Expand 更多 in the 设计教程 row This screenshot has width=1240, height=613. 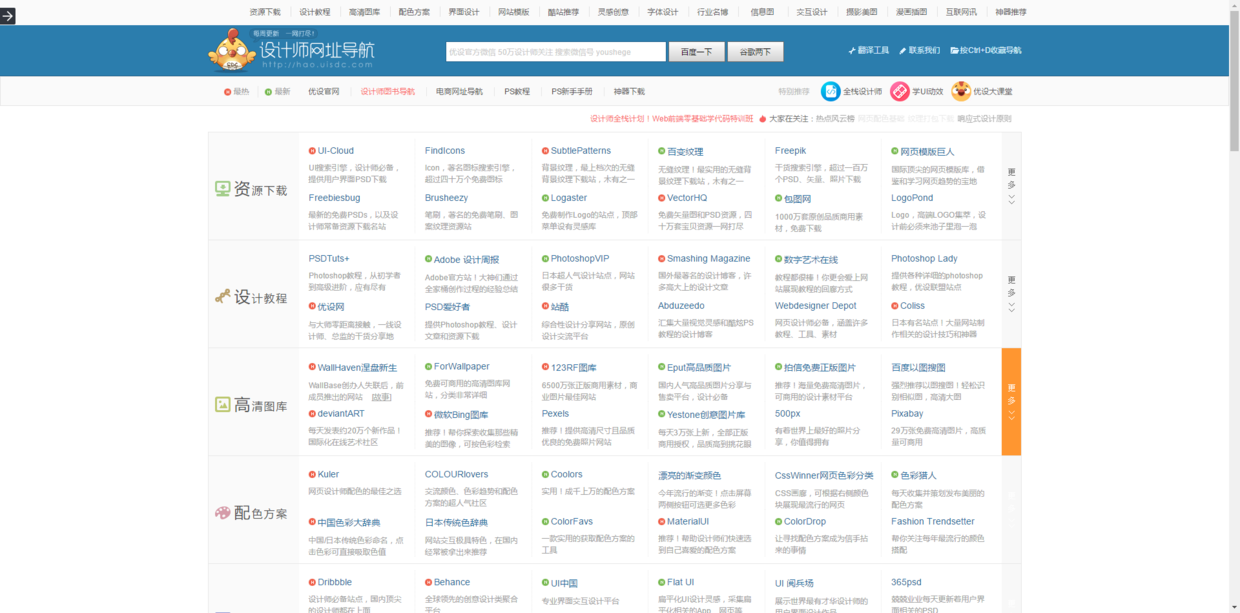coord(1011,294)
